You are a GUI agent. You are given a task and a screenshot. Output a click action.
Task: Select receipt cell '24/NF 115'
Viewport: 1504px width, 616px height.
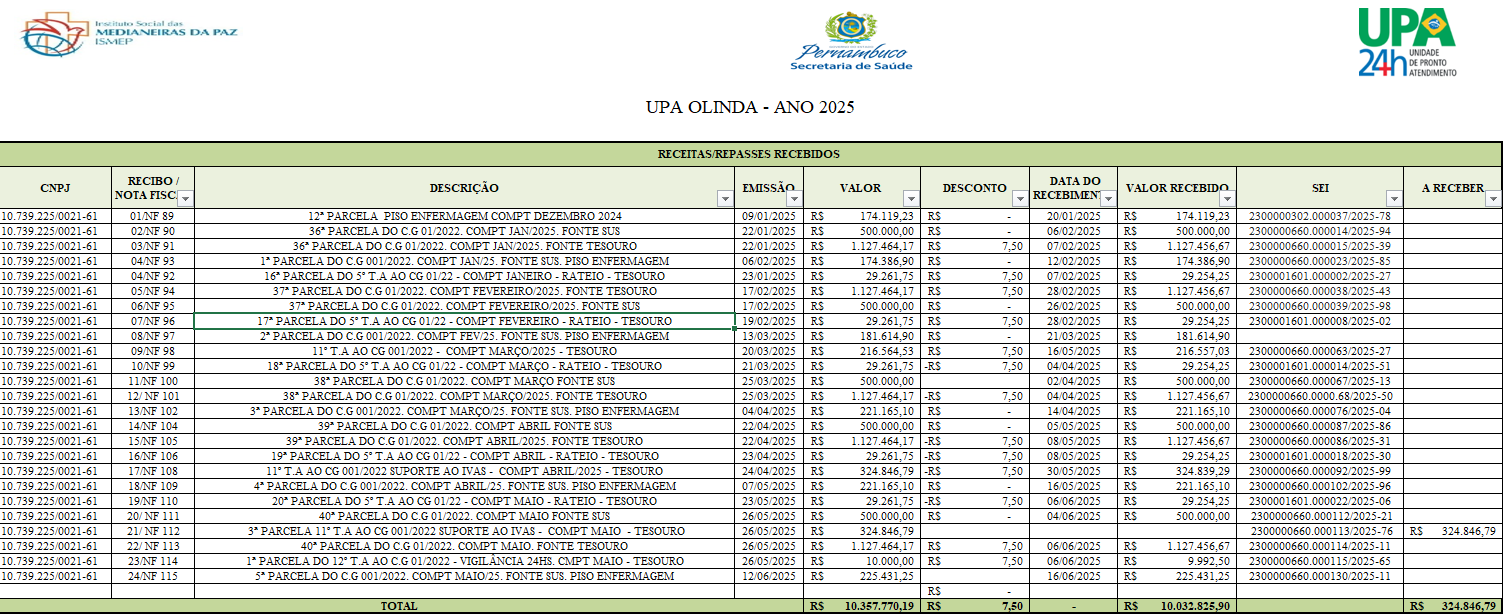click(152, 576)
